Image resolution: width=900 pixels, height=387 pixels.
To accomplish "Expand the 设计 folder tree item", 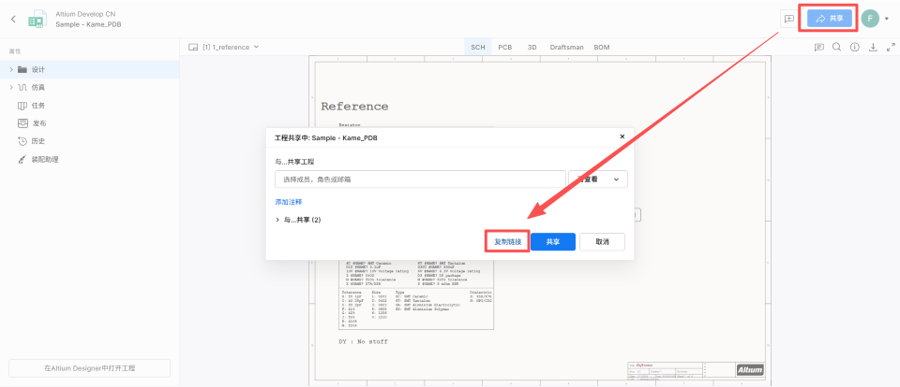I will [x=11, y=69].
